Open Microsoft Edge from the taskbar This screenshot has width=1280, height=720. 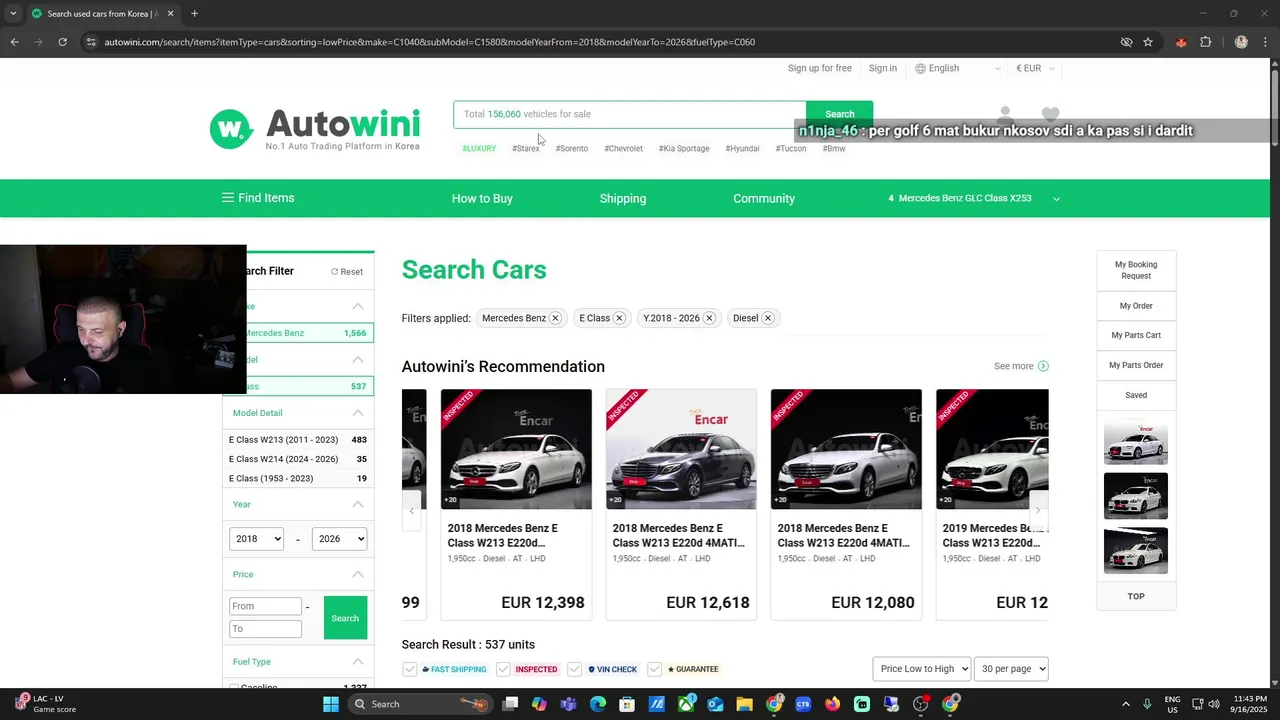pyautogui.click(x=598, y=704)
